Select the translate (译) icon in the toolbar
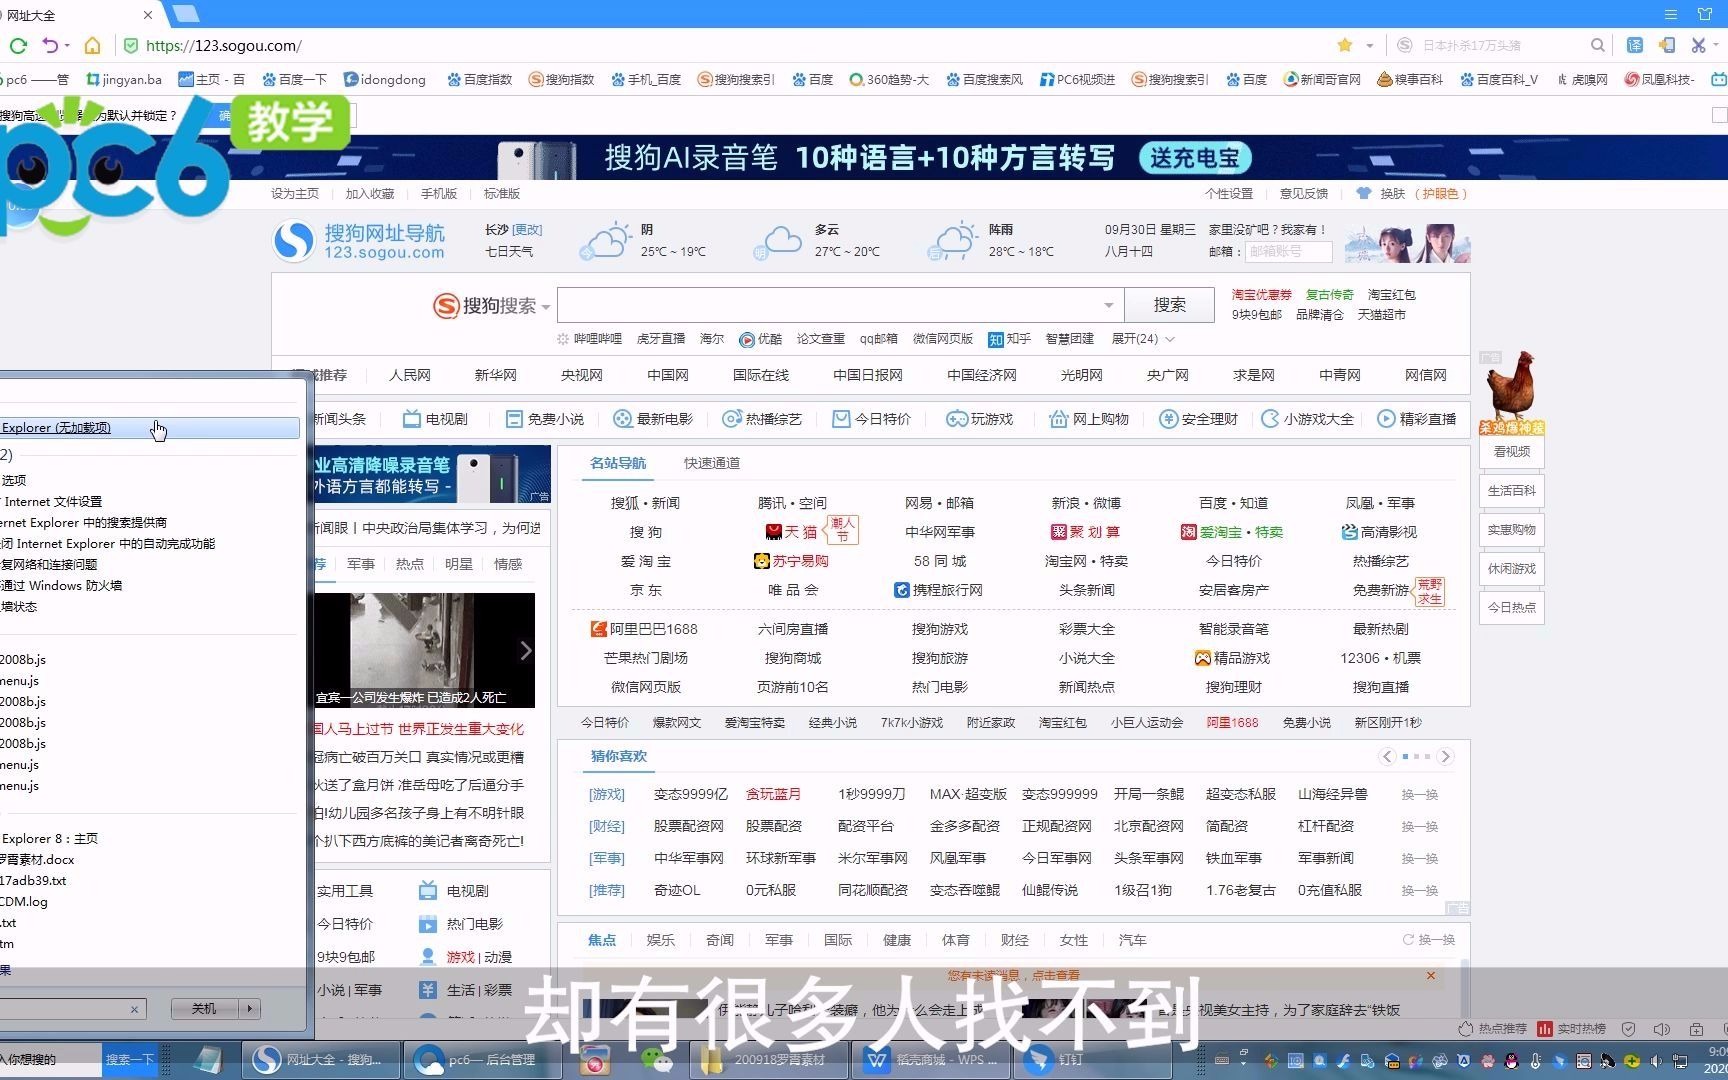1728x1080 pixels. 1635,45
